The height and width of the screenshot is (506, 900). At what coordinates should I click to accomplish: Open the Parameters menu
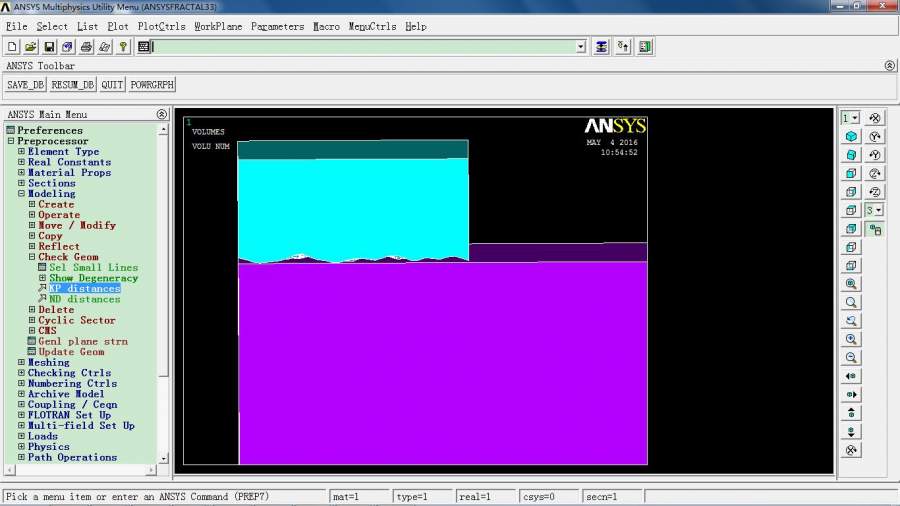coord(277,26)
